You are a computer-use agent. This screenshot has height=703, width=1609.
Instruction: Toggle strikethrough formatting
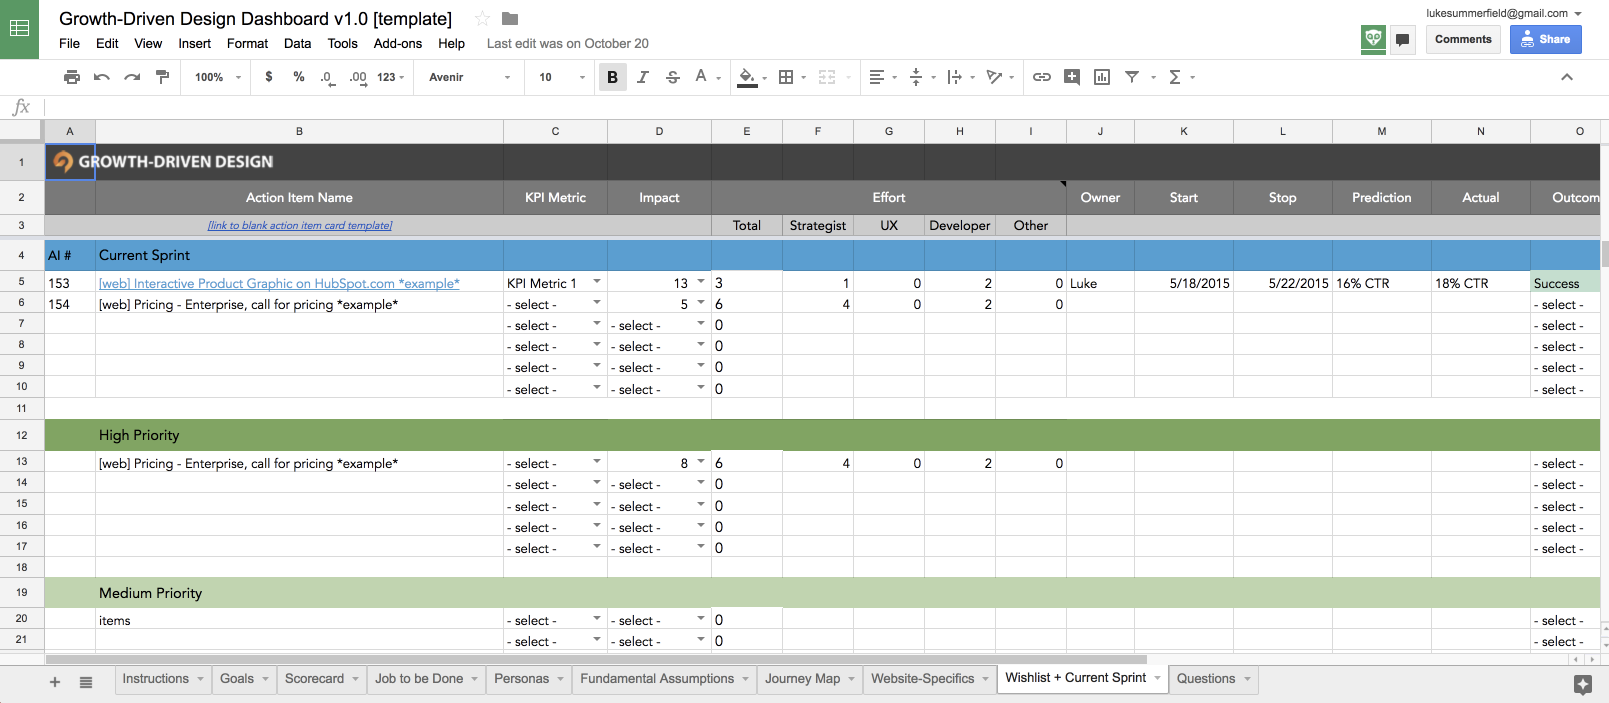tap(672, 77)
